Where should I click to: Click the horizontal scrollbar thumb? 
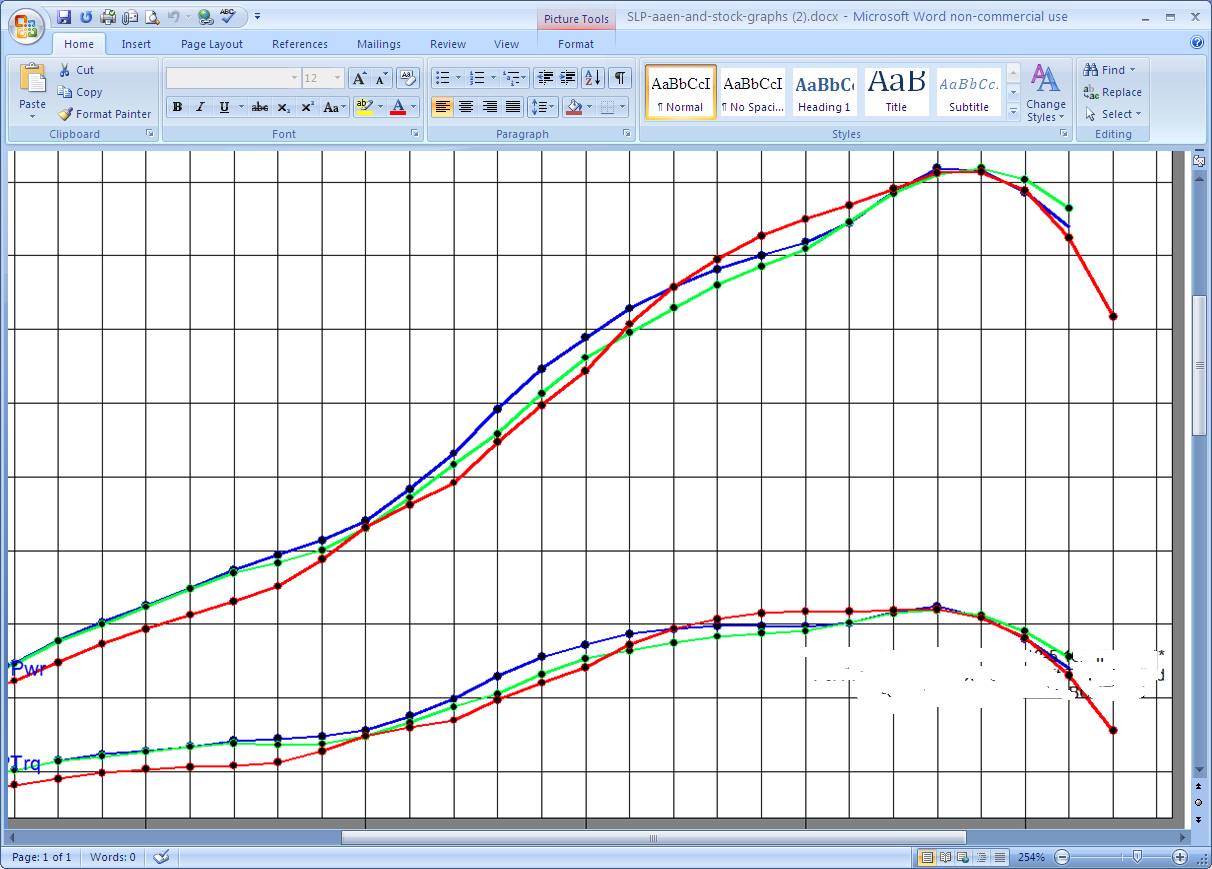pos(653,838)
